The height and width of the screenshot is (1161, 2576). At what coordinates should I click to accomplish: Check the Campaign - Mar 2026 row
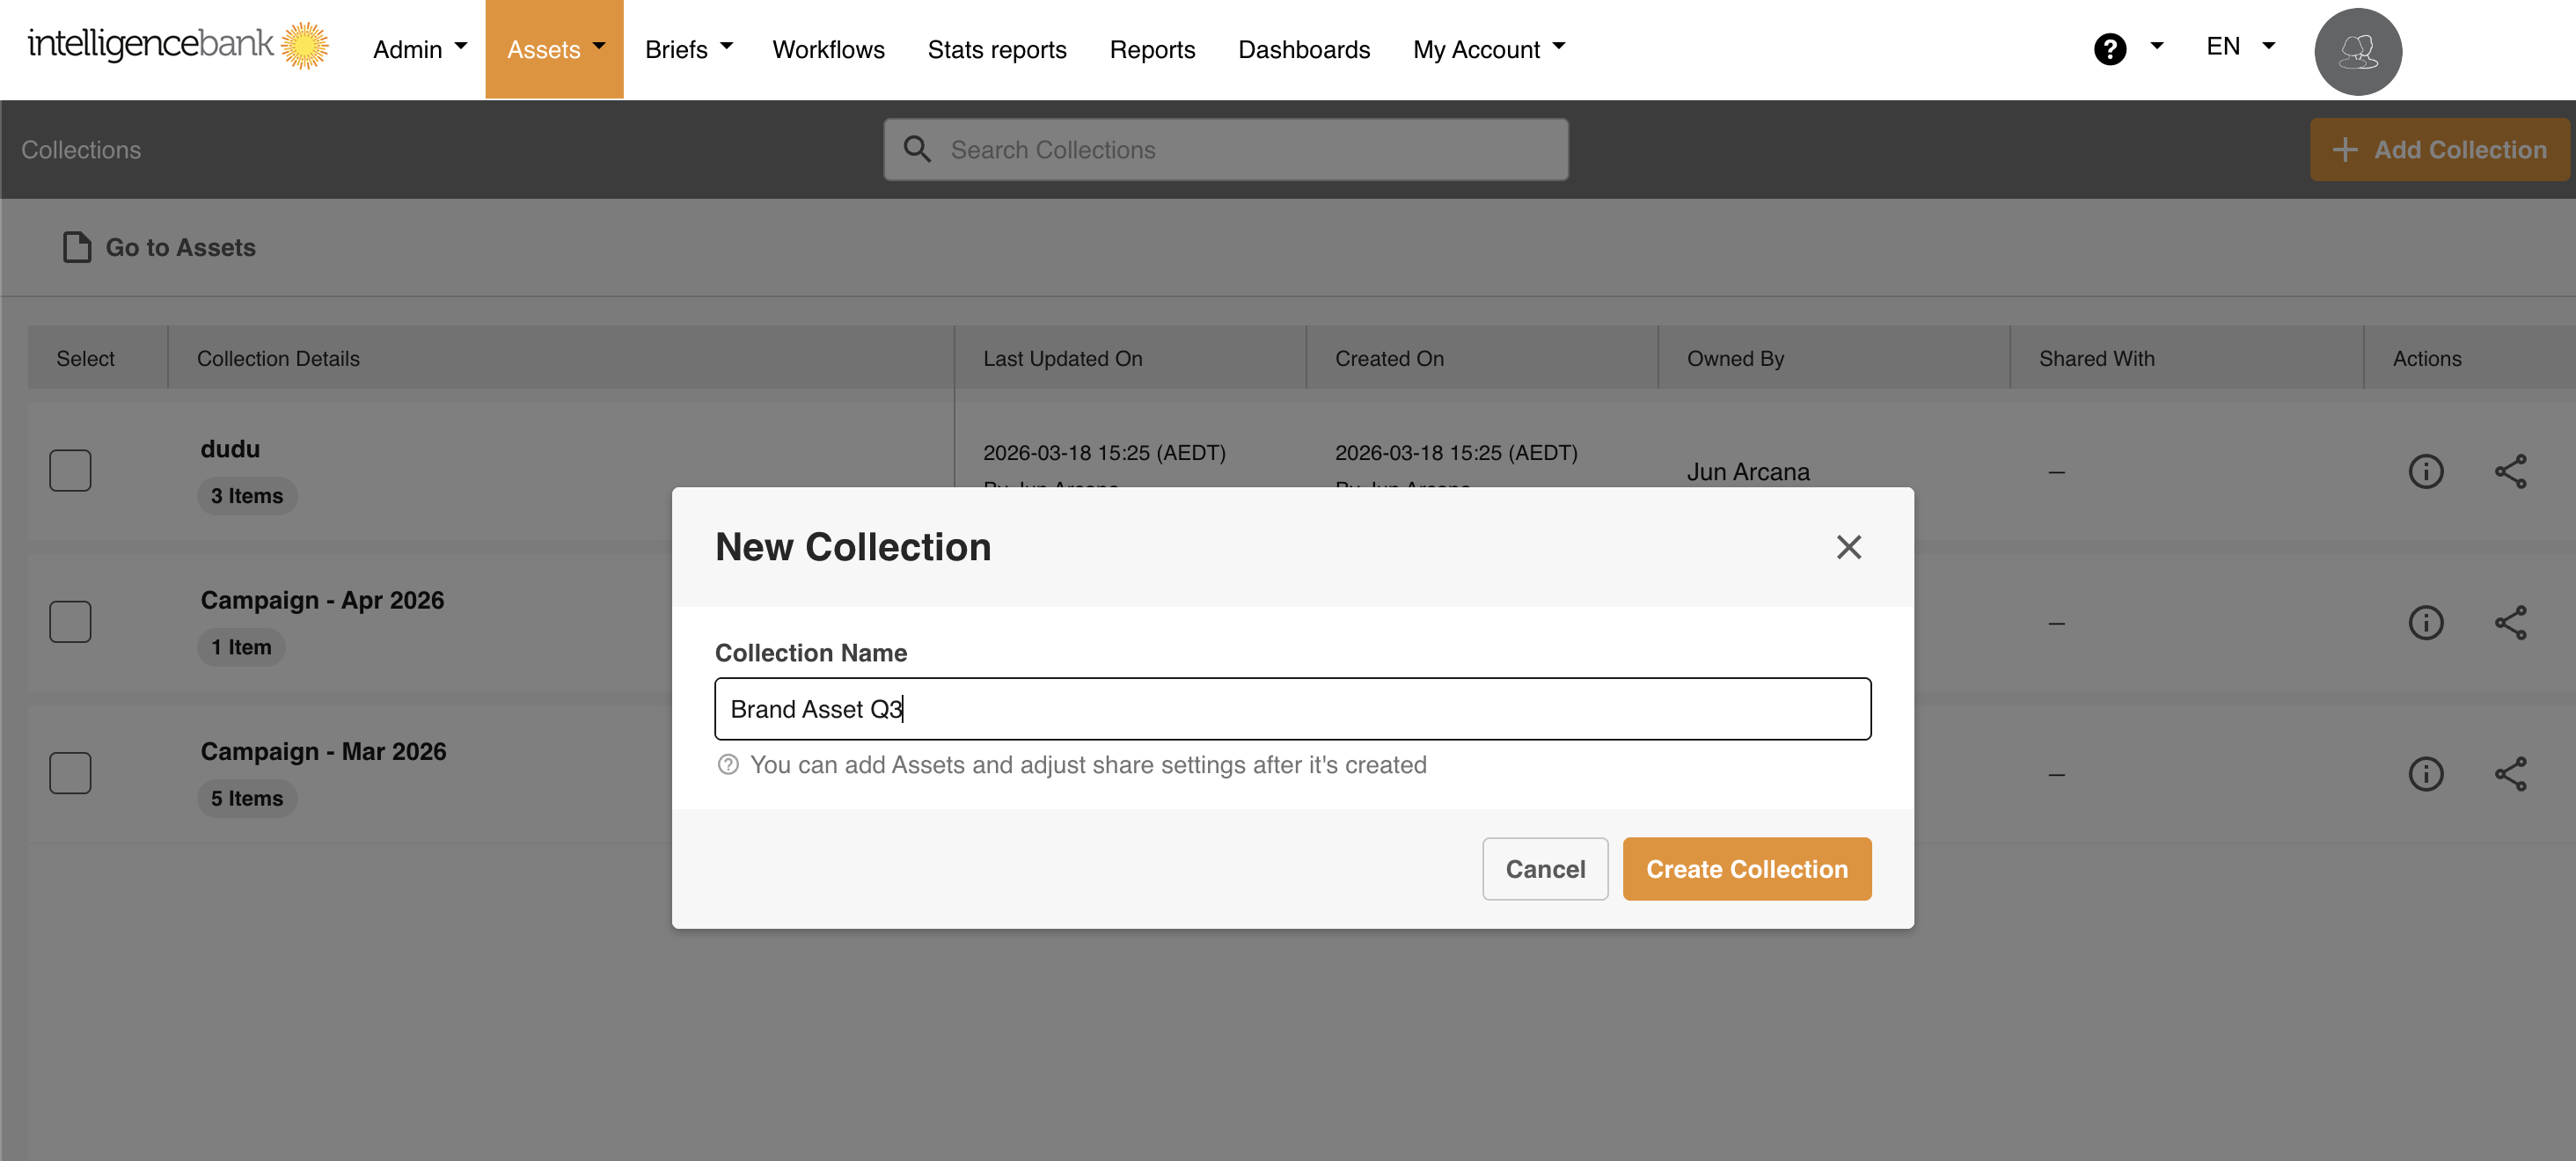coord(70,772)
